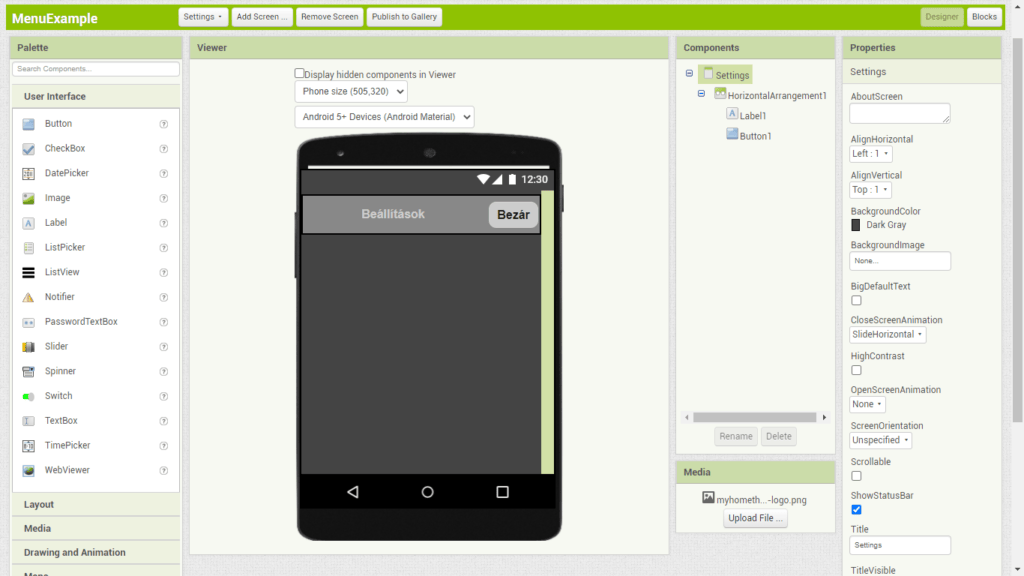
Task: Click the AboutScreen text area
Action: click(x=900, y=113)
